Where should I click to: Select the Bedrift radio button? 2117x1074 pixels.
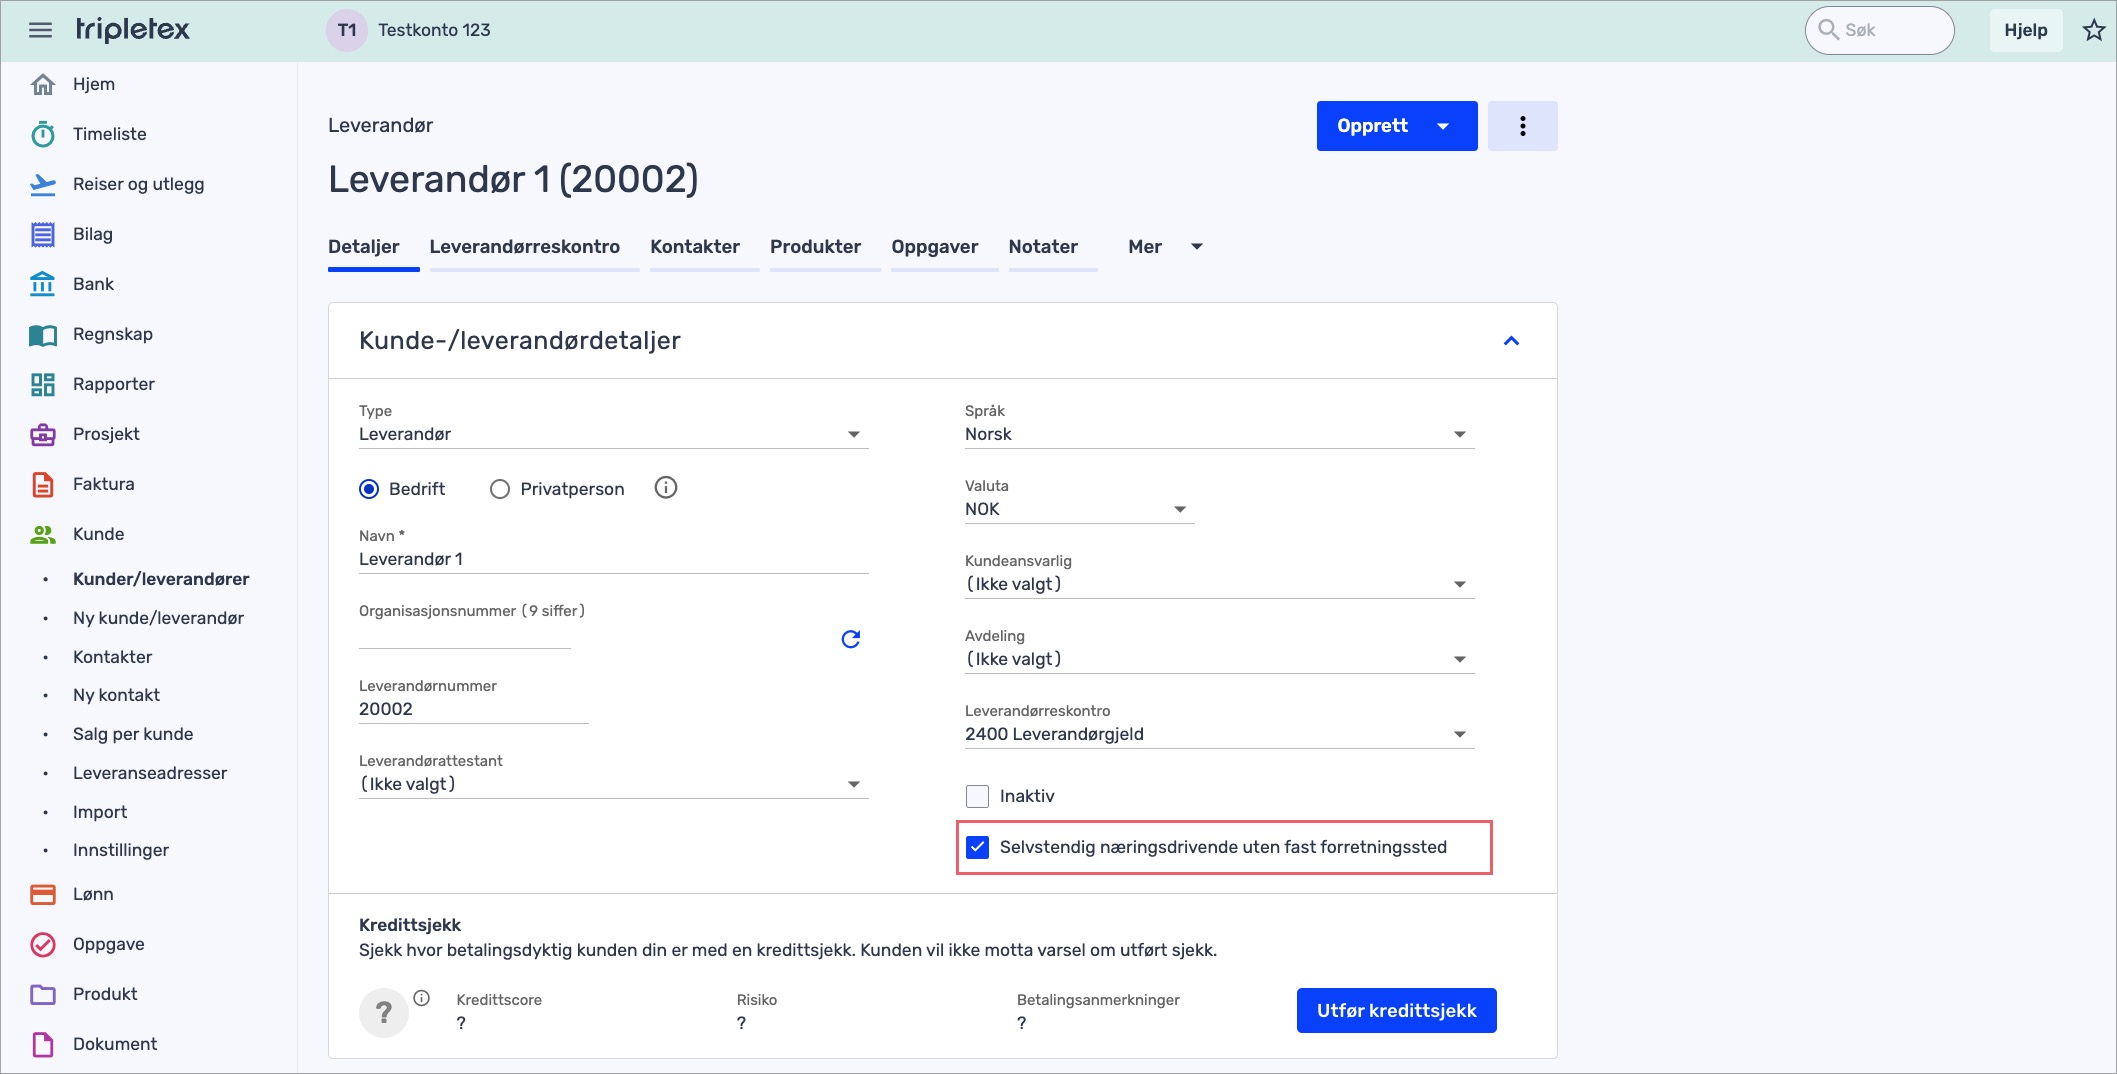click(369, 489)
